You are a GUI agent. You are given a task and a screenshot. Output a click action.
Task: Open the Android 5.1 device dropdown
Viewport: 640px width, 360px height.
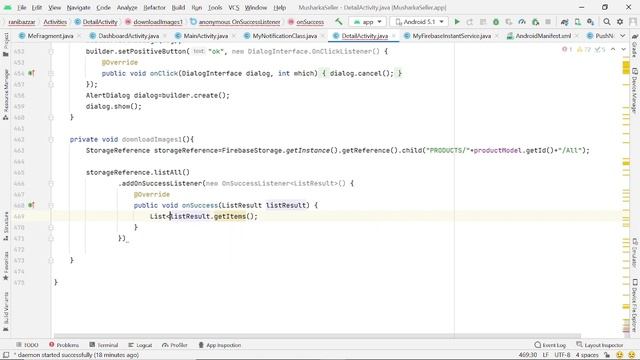point(419,22)
